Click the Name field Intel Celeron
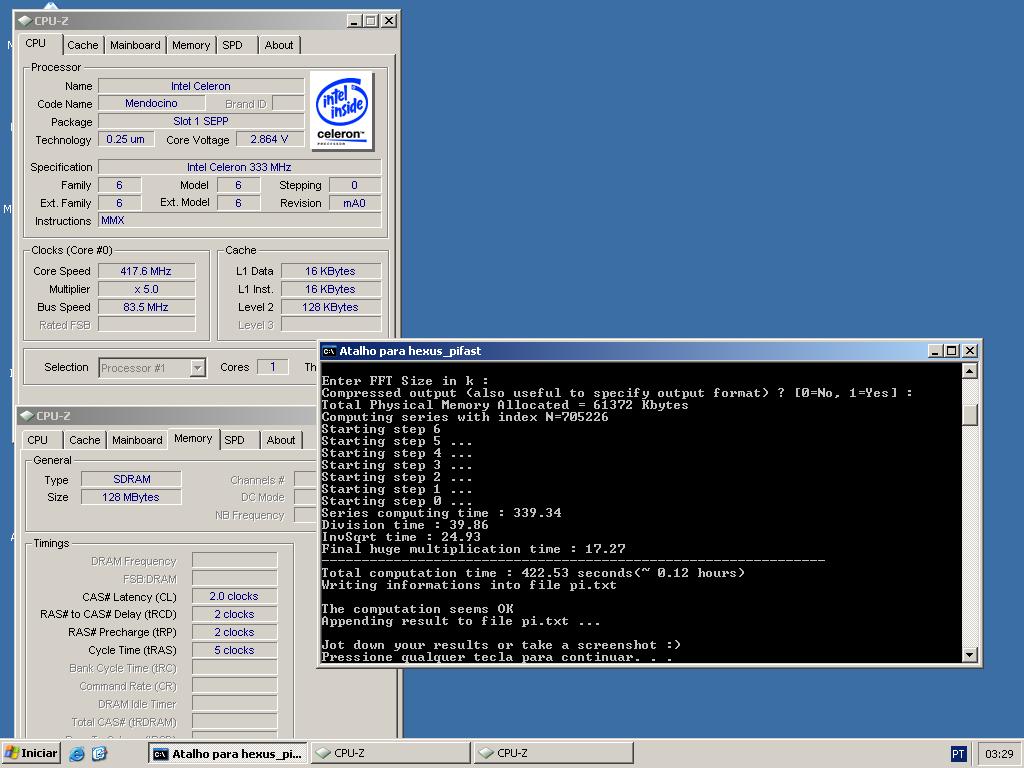Image resolution: width=1024 pixels, height=768 pixels. [x=201, y=86]
